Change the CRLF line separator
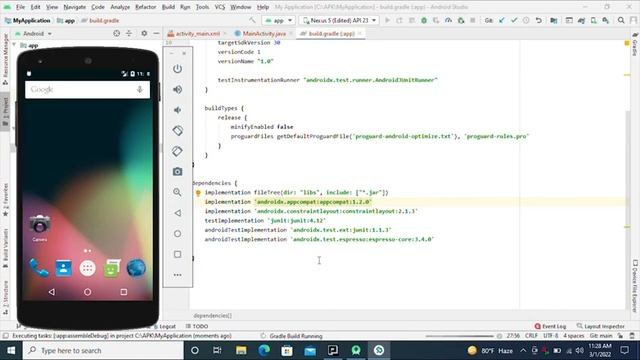The width and height of the screenshot is (640, 360). 531,336
